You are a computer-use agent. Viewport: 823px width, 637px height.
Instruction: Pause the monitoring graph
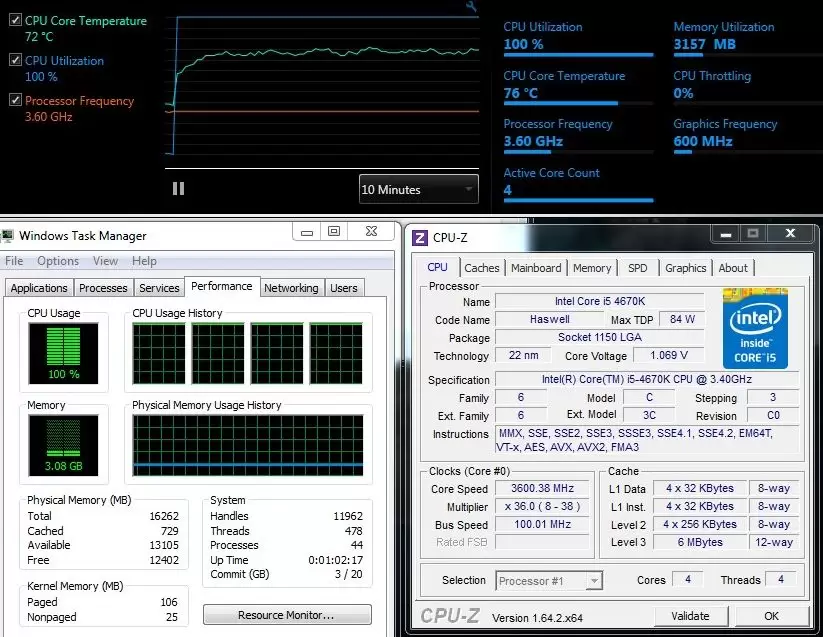(179, 188)
